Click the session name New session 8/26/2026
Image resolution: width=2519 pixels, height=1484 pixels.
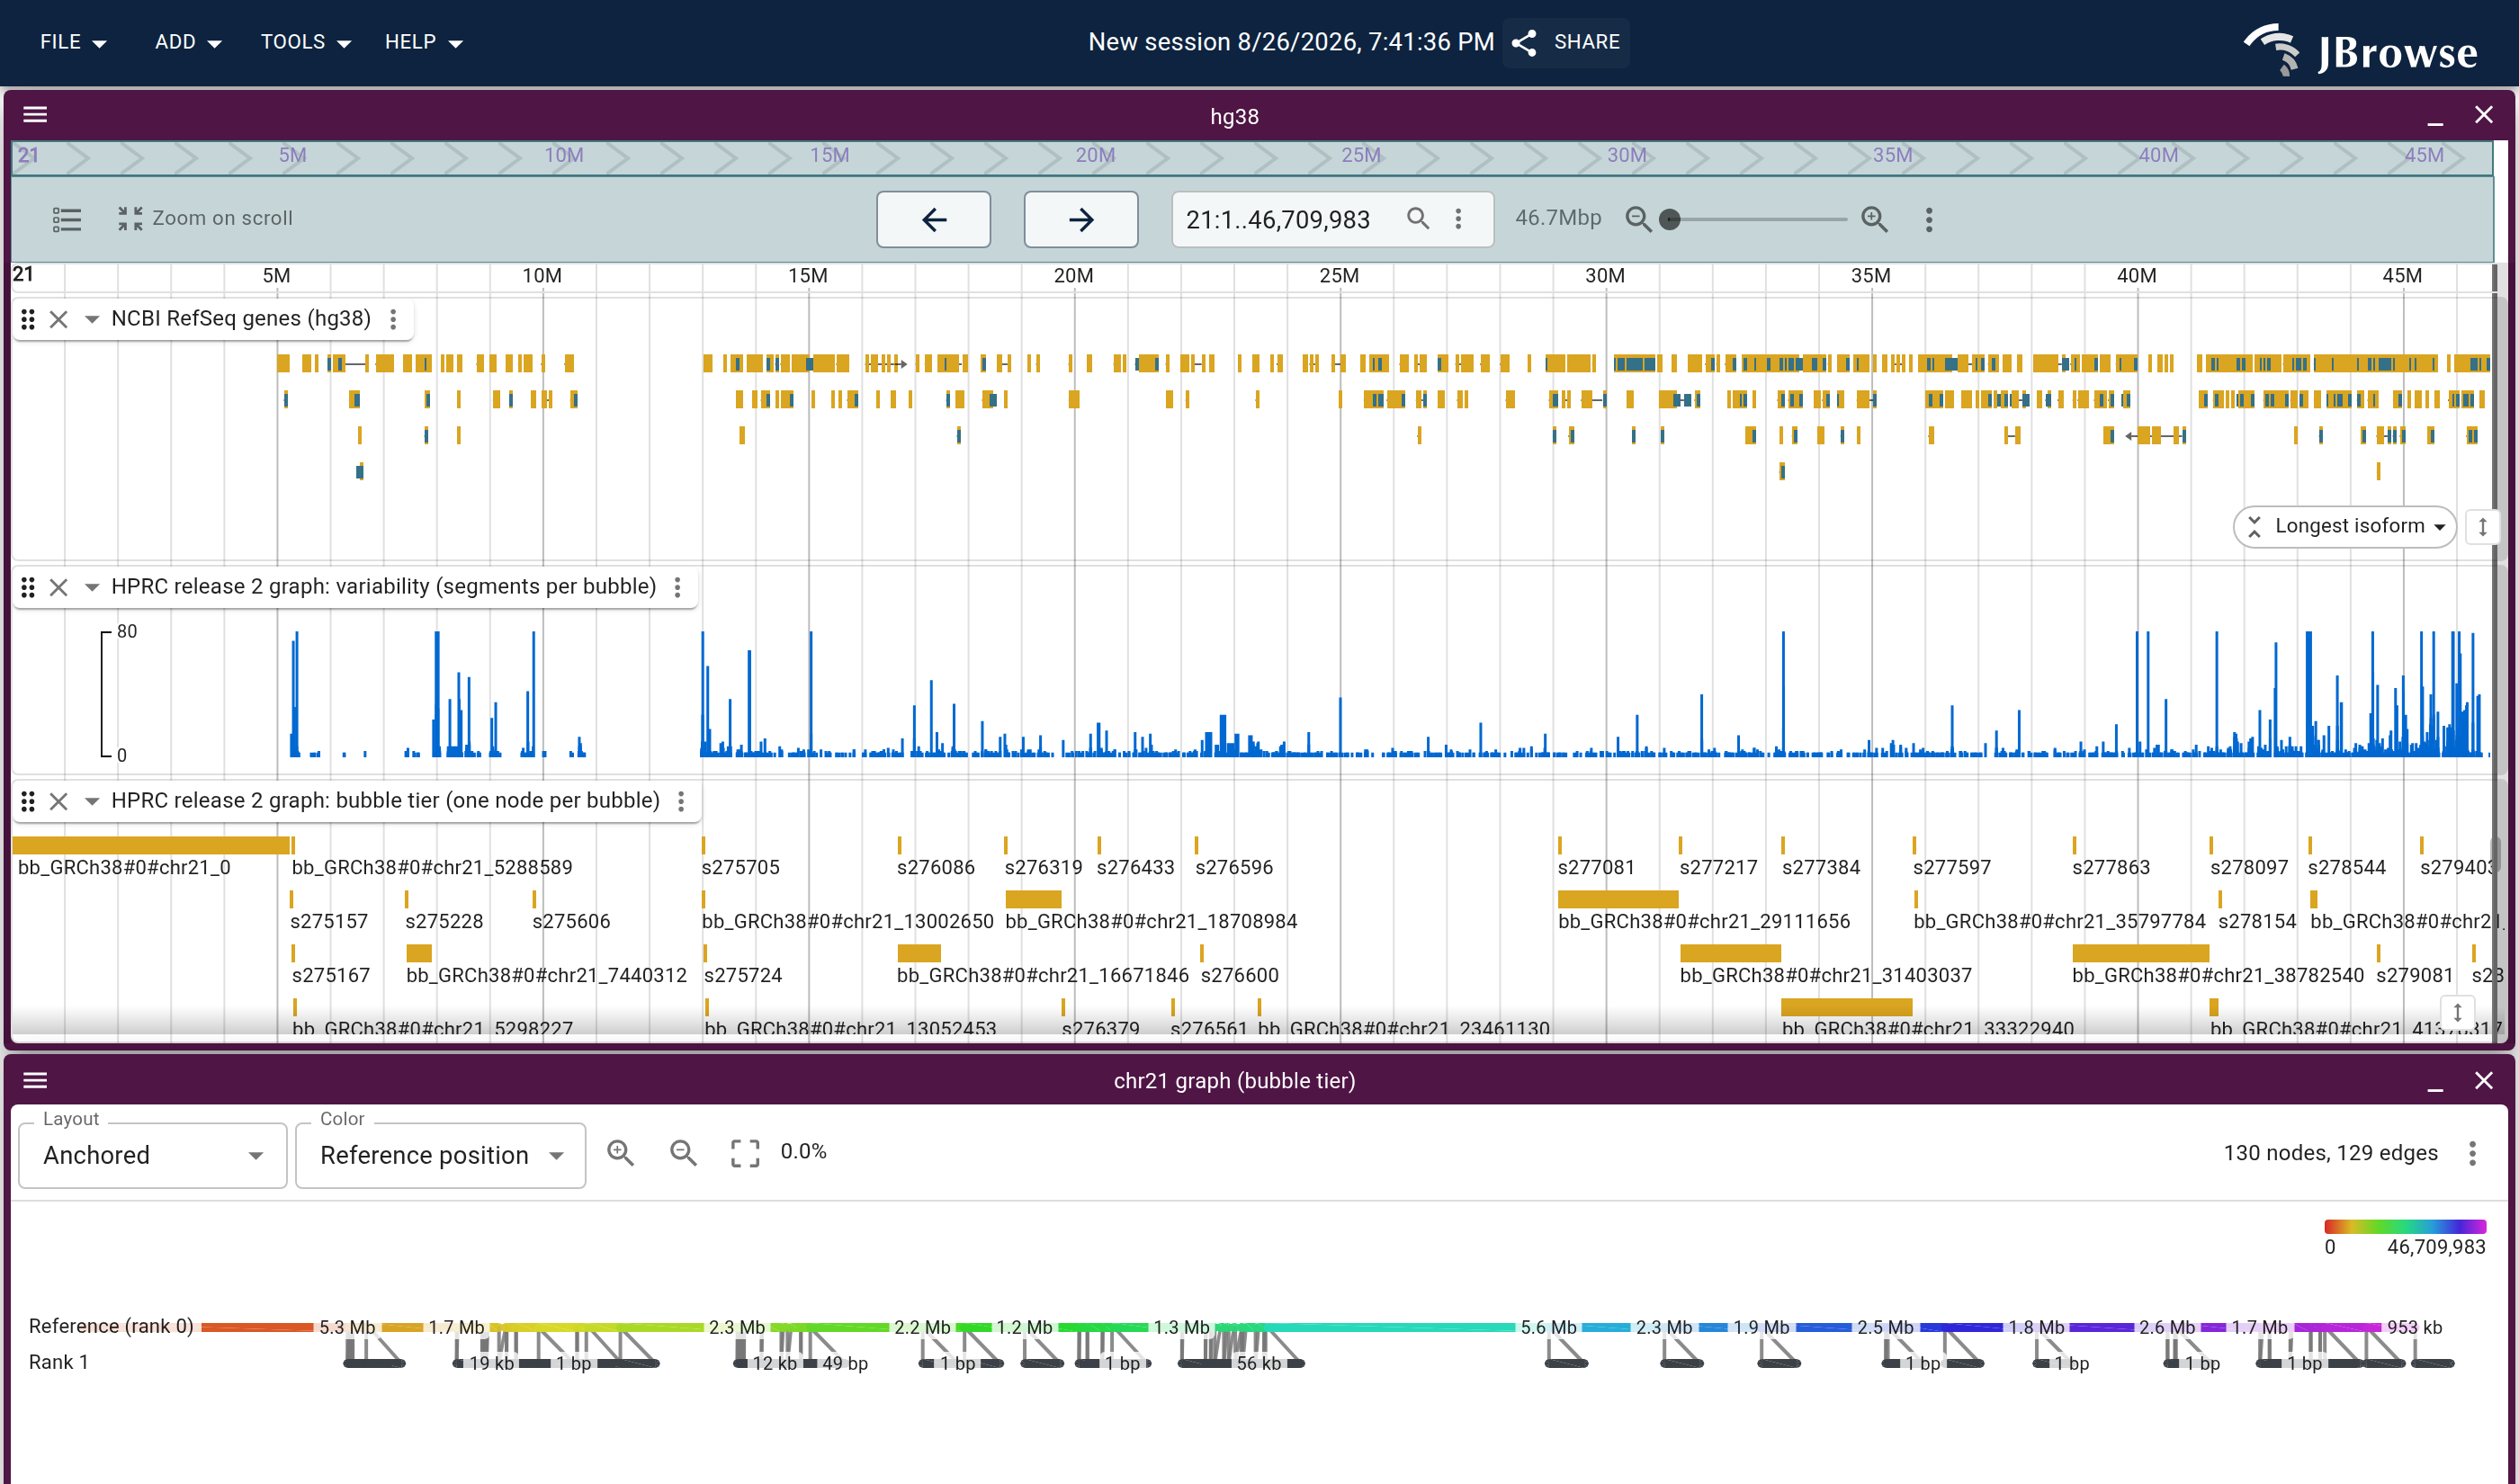pos(1291,42)
